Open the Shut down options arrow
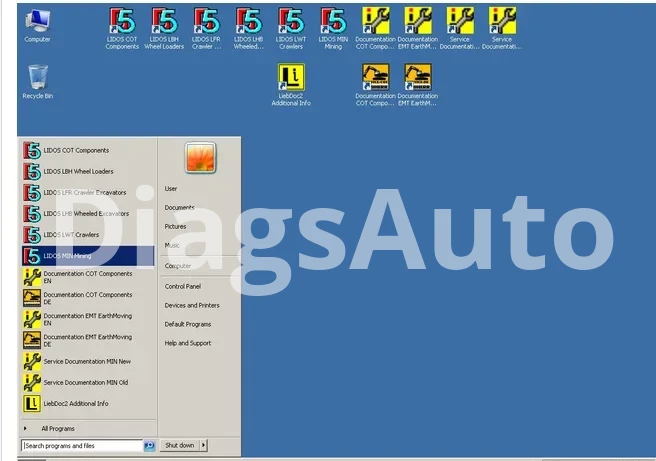 [x=203, y=446]
